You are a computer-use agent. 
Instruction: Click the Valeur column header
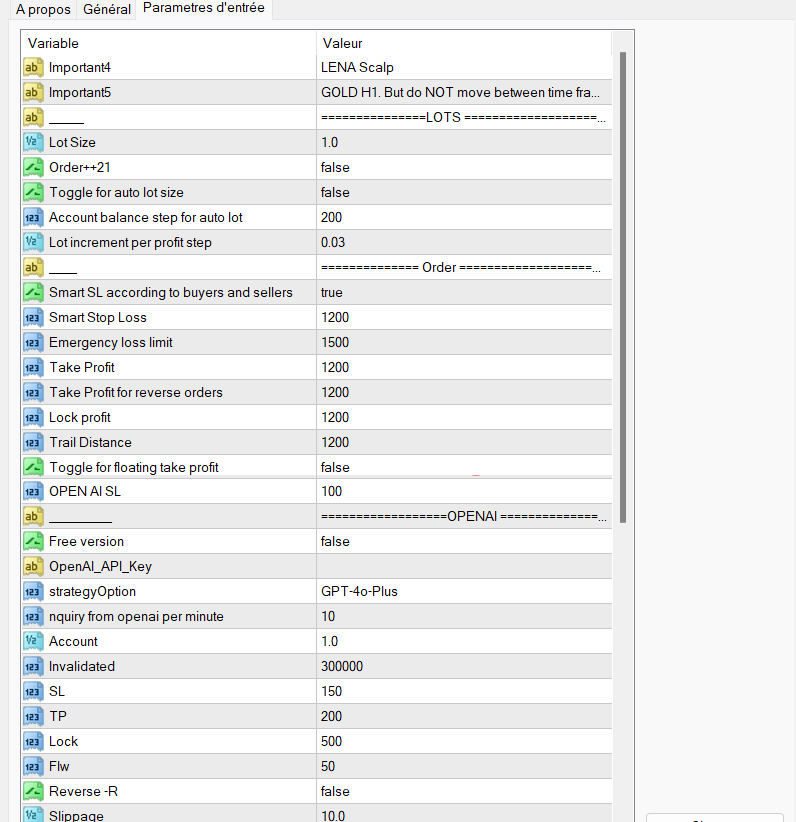click(x=462, y=44)
